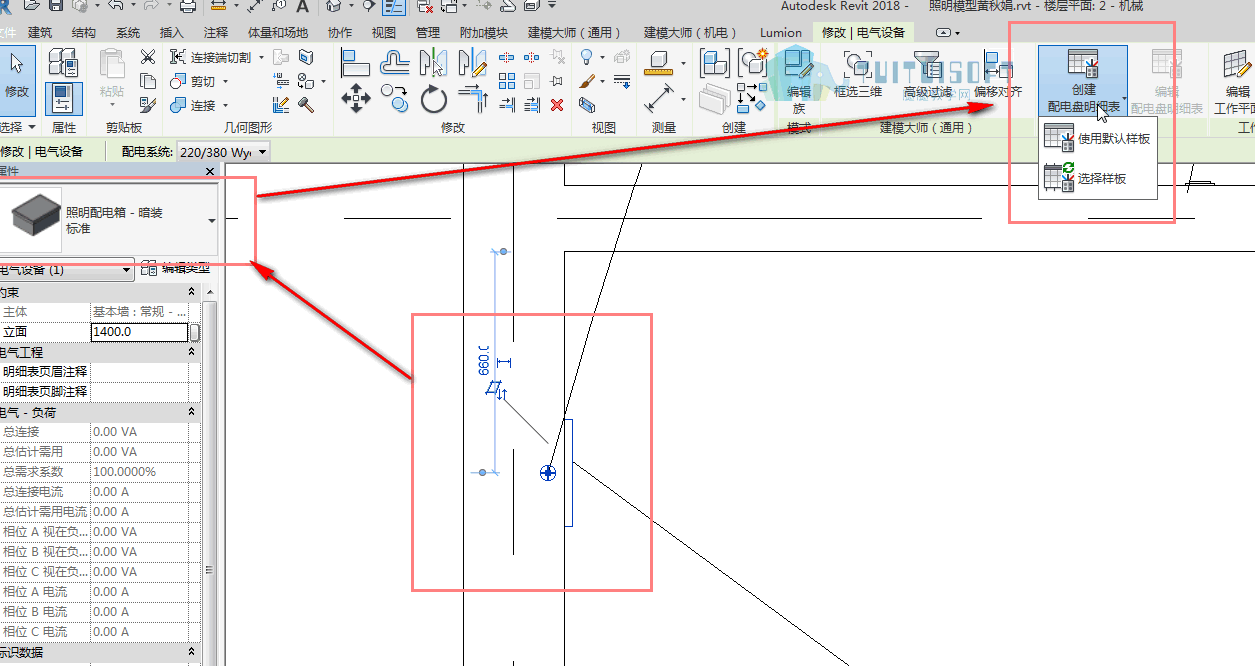The height and width of the screenshot is (666, 1255).
Task: Collapse the 电气工程 properties section
Action: pos(191,352)
